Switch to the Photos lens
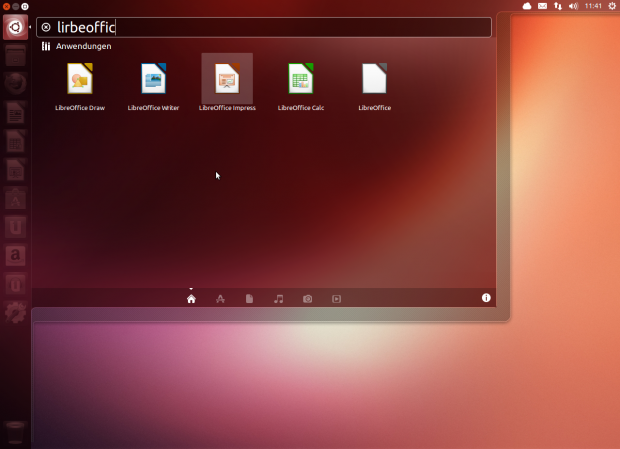 (x=307, y=299)
